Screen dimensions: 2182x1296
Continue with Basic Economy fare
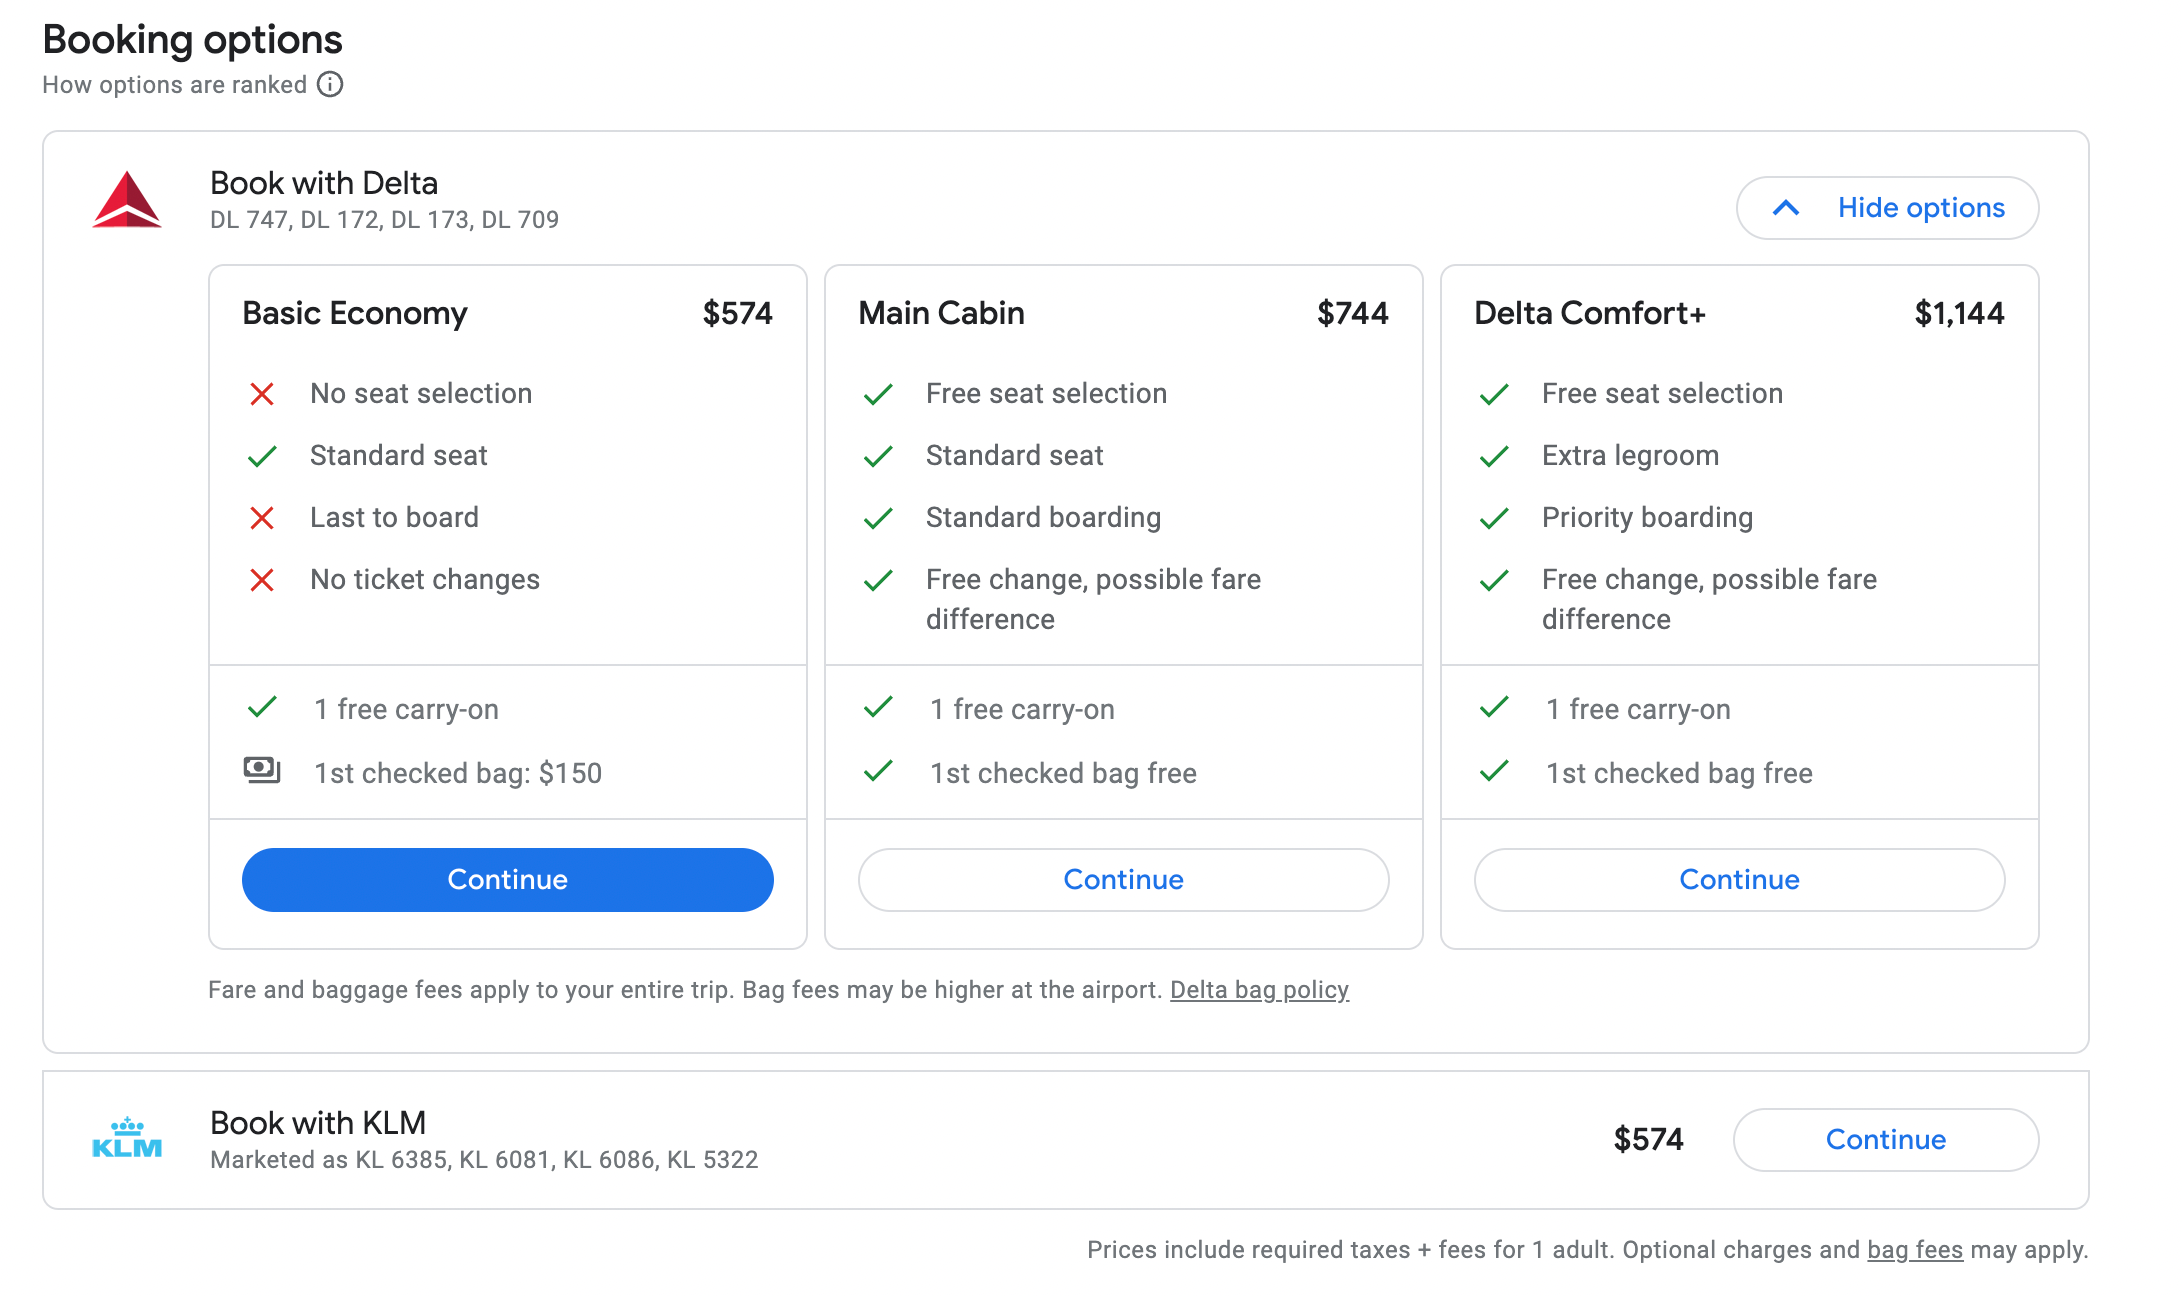tap(507, 880)
